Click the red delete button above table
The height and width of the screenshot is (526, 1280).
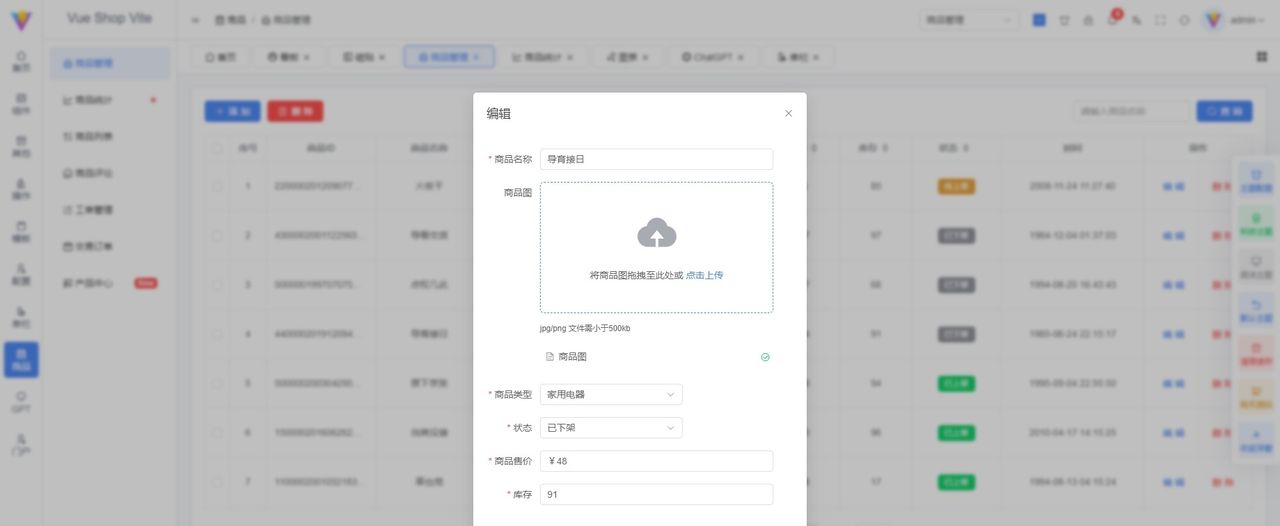pyautogui.click(x=295, y=111)
